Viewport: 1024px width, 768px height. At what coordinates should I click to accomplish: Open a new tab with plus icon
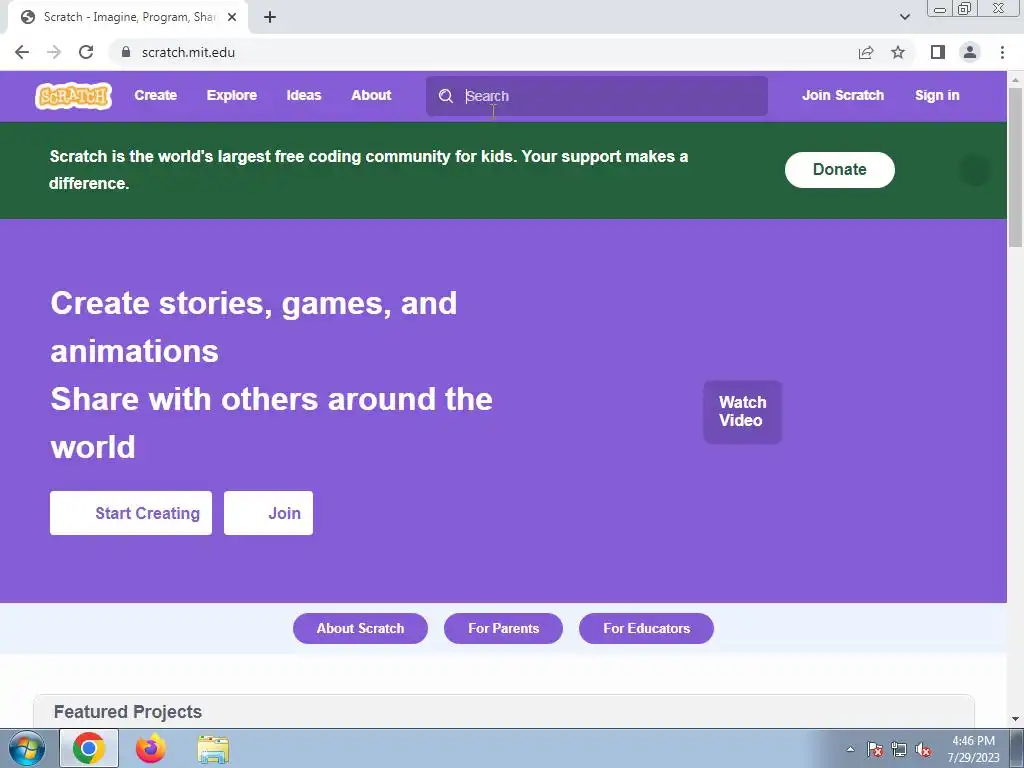click(x=270, y=18)
